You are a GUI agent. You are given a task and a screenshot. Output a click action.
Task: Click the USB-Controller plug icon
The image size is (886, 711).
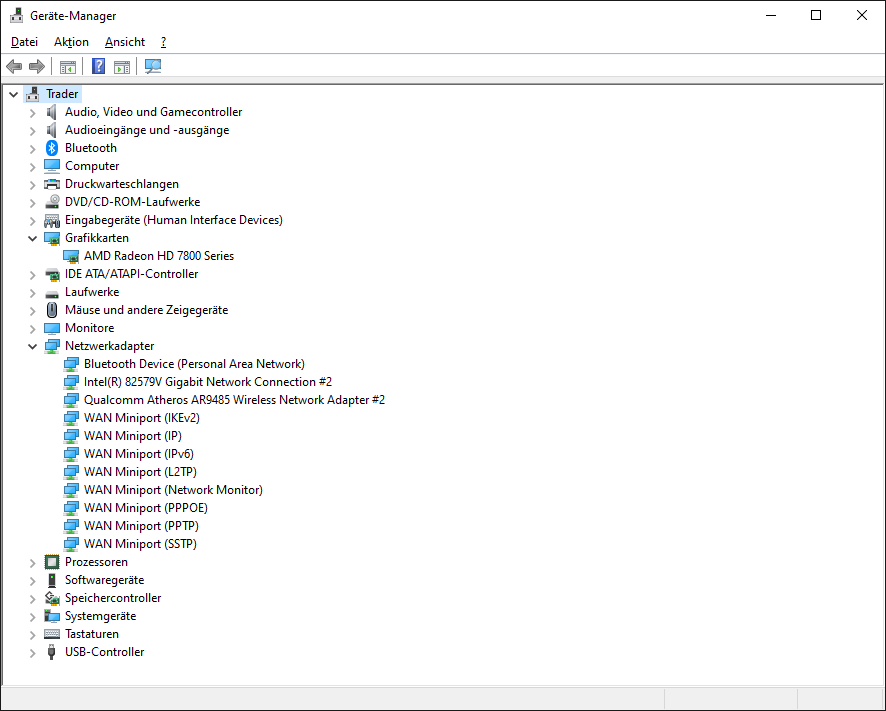click(52, 652)
